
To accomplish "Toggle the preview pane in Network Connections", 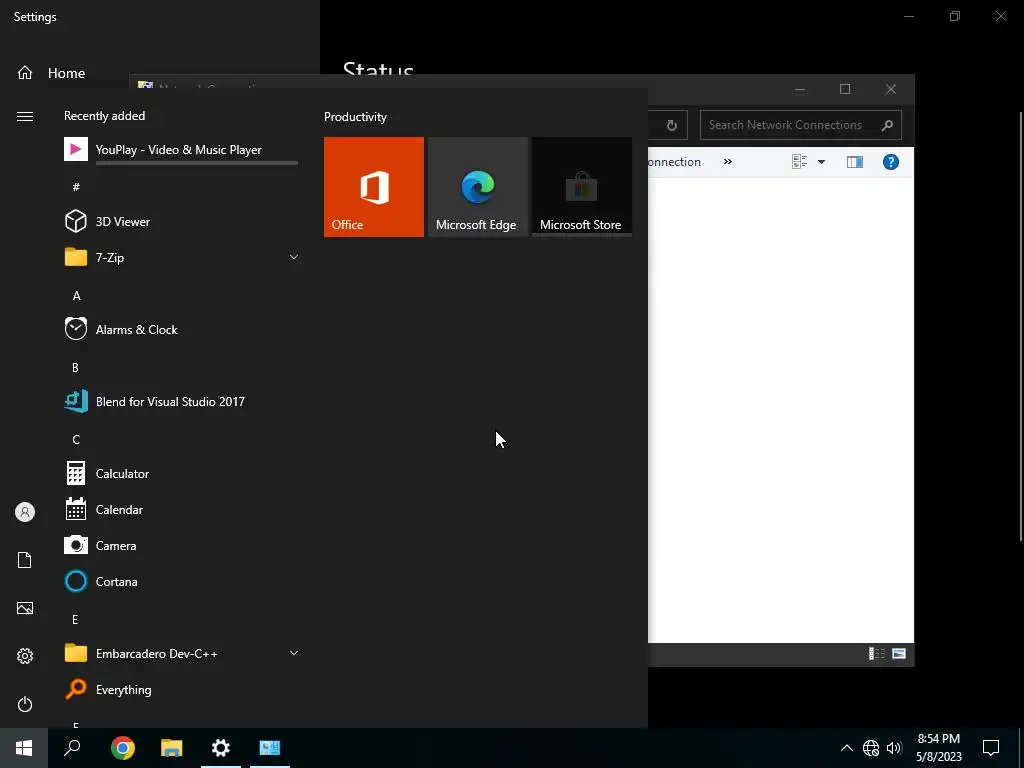I will point(855,162).
